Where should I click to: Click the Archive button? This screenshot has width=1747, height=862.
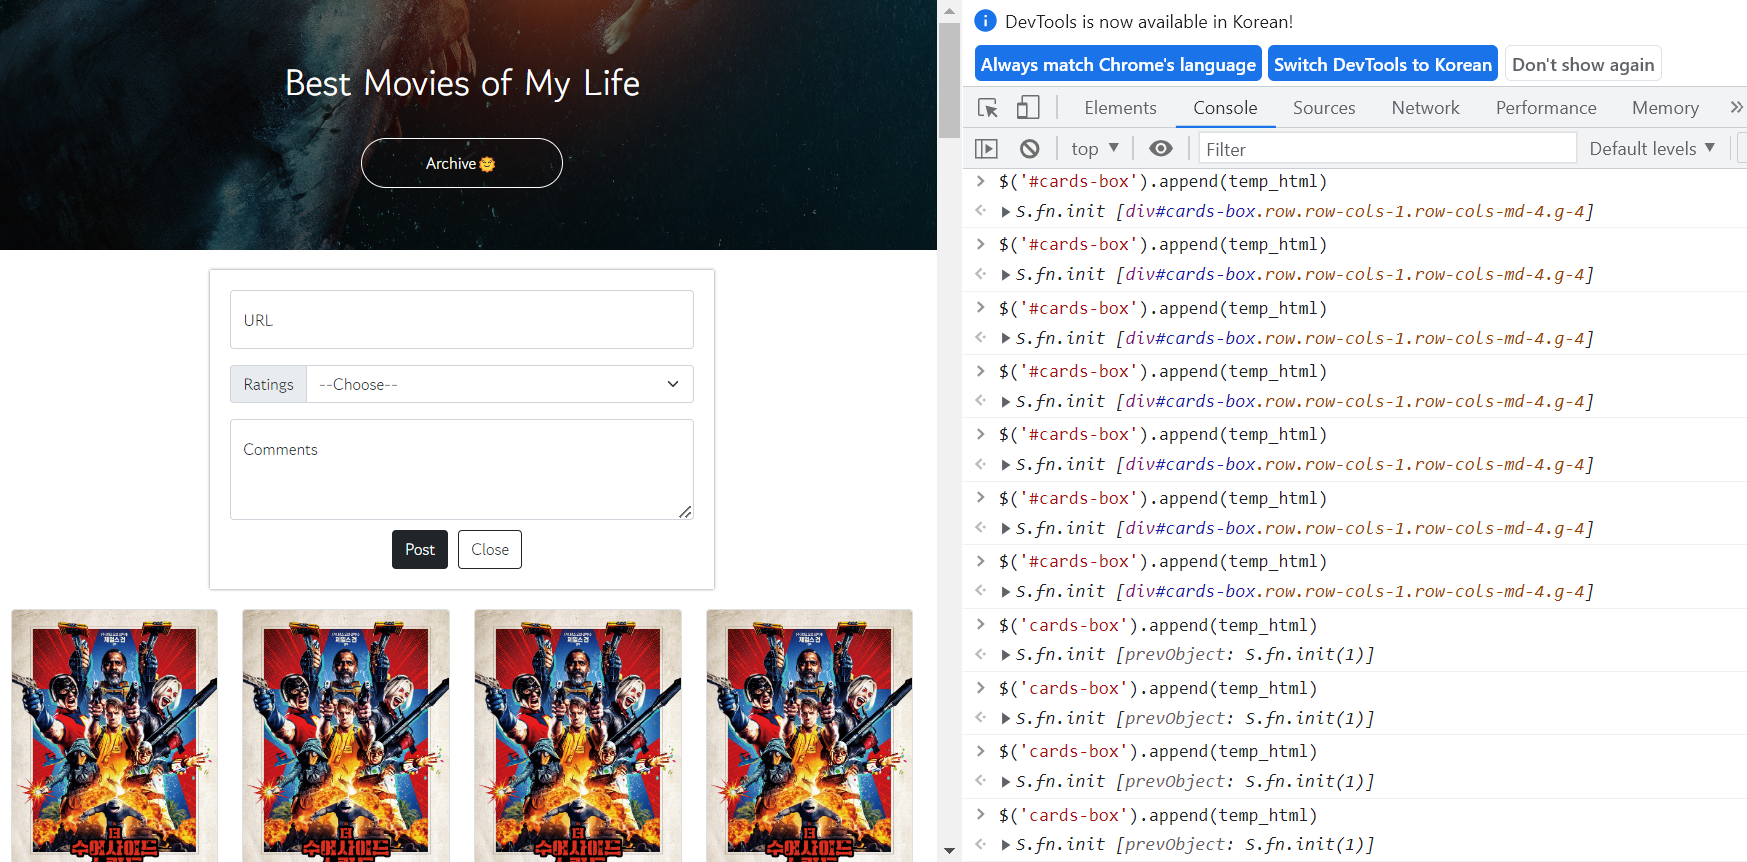click(x=461, y=163)
